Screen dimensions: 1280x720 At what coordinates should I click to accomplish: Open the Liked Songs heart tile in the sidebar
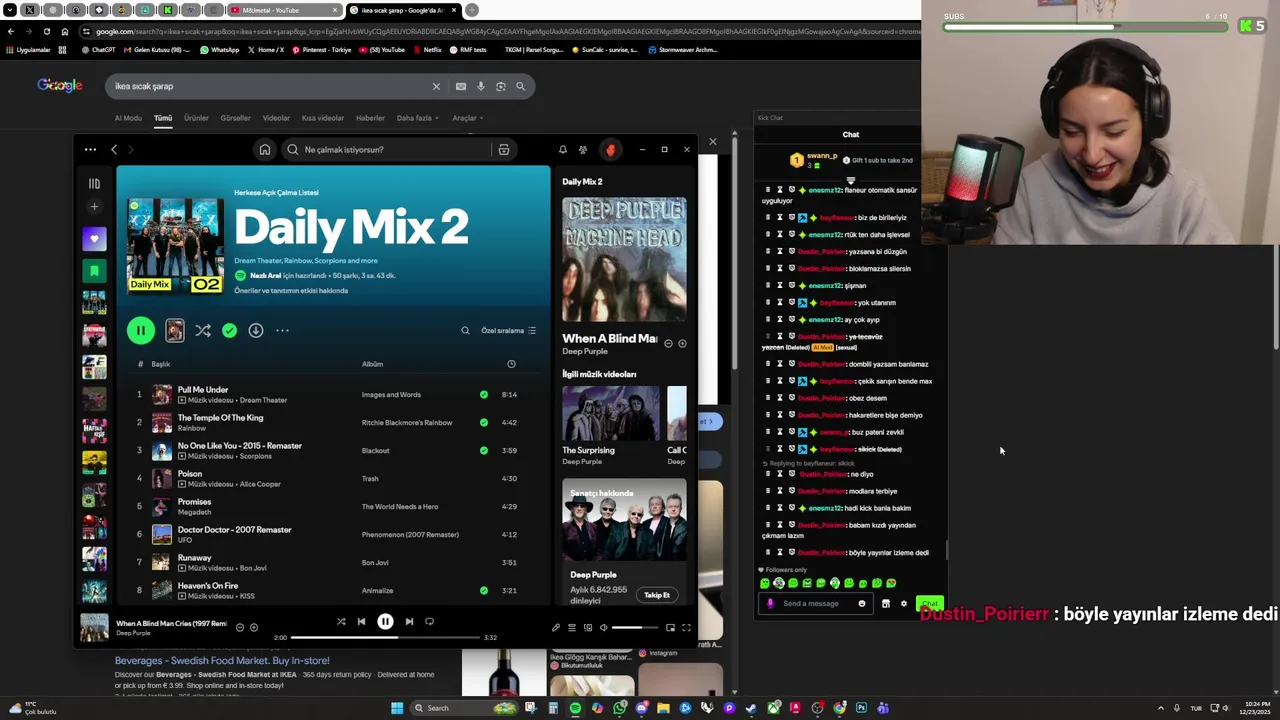pos(94,239)
